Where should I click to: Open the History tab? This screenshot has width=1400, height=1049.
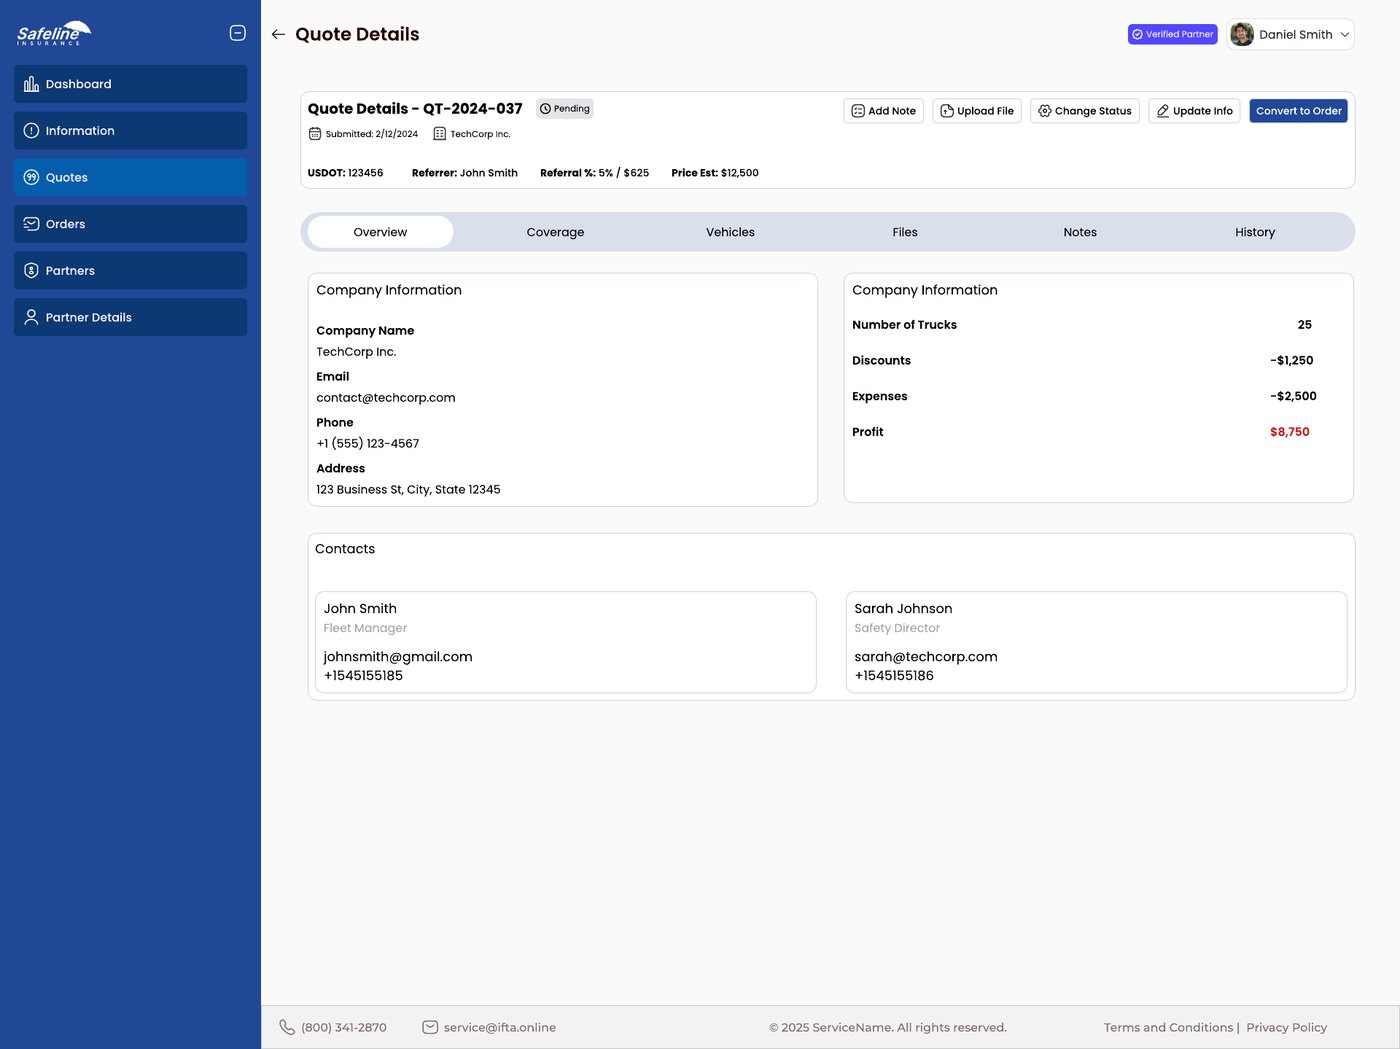coord(1255,232)
